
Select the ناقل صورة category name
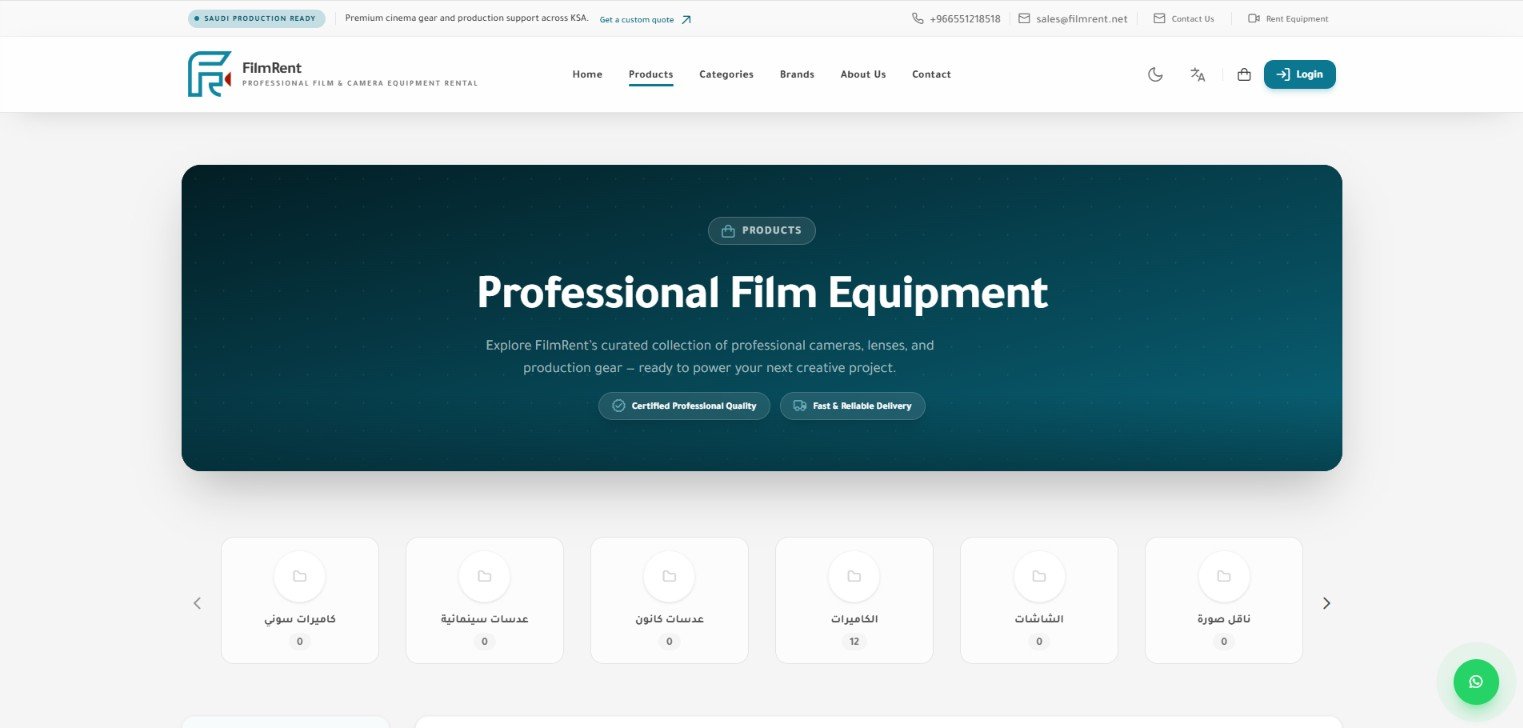(x=1224, y=619)
